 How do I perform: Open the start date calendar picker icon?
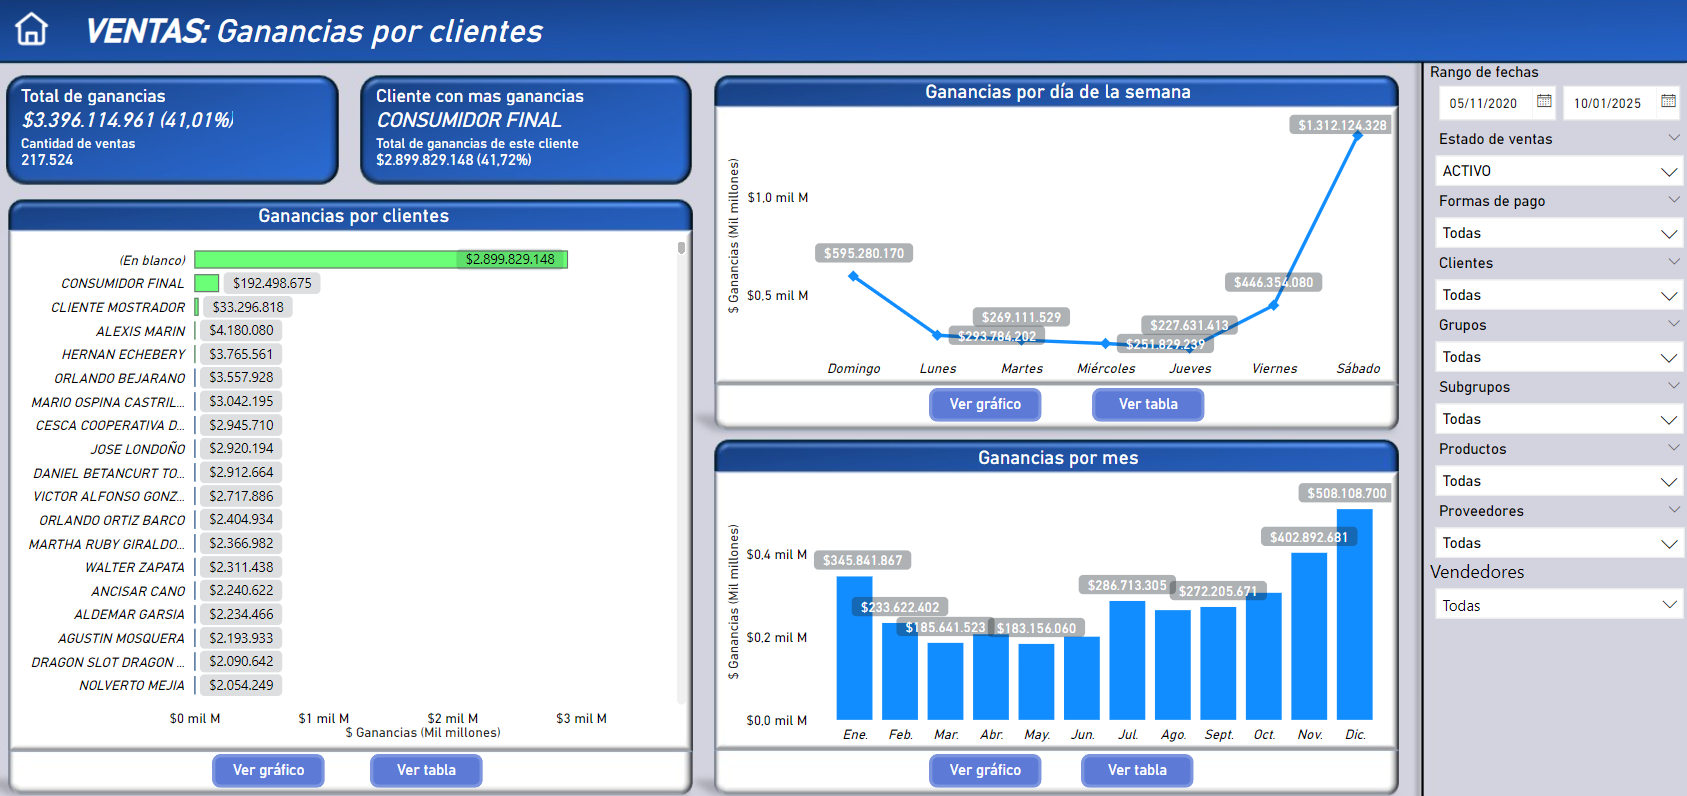(1544, 101)
